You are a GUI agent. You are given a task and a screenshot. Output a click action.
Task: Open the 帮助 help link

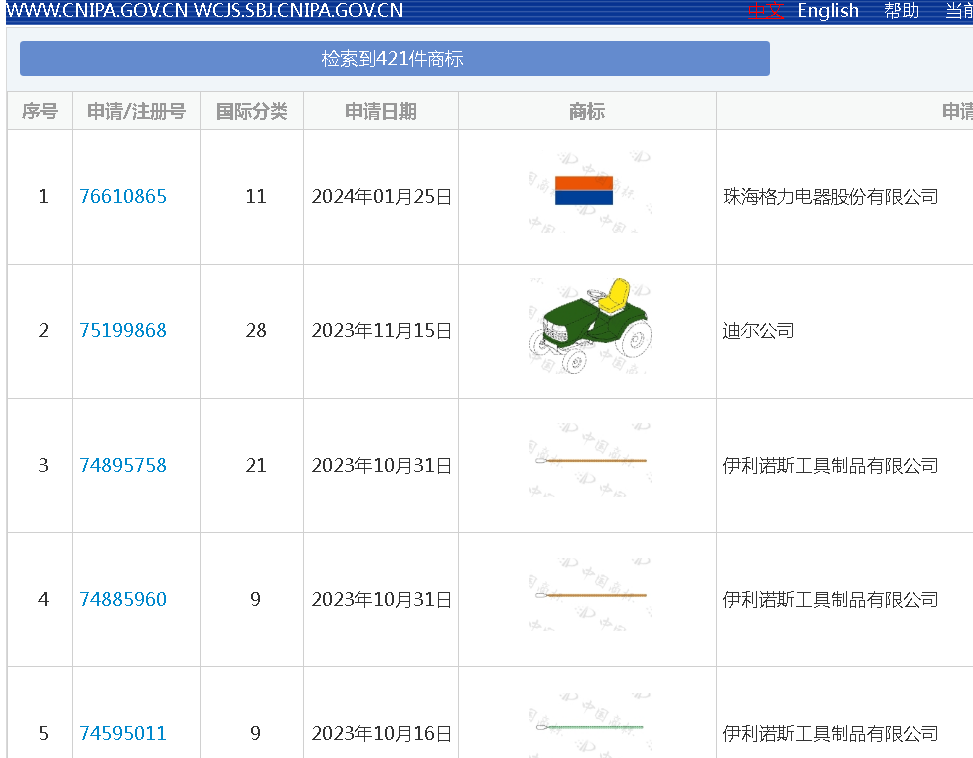(x=901, y=11)
